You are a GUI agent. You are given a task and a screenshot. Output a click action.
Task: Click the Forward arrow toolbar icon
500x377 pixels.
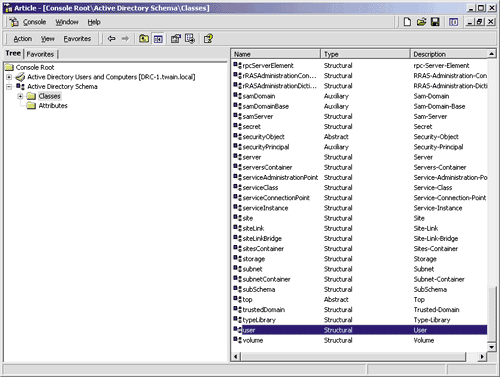point(125,39)
